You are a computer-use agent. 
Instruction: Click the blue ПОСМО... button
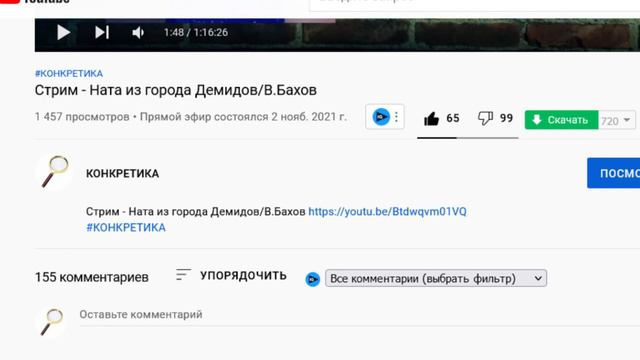point(613,173)
